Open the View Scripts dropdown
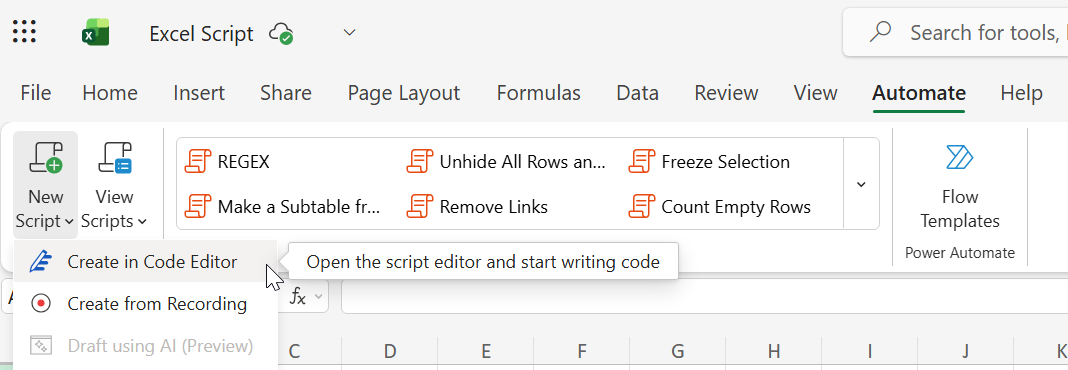The height and width of the screenshot is (370, 1068). tap(114, 184)
